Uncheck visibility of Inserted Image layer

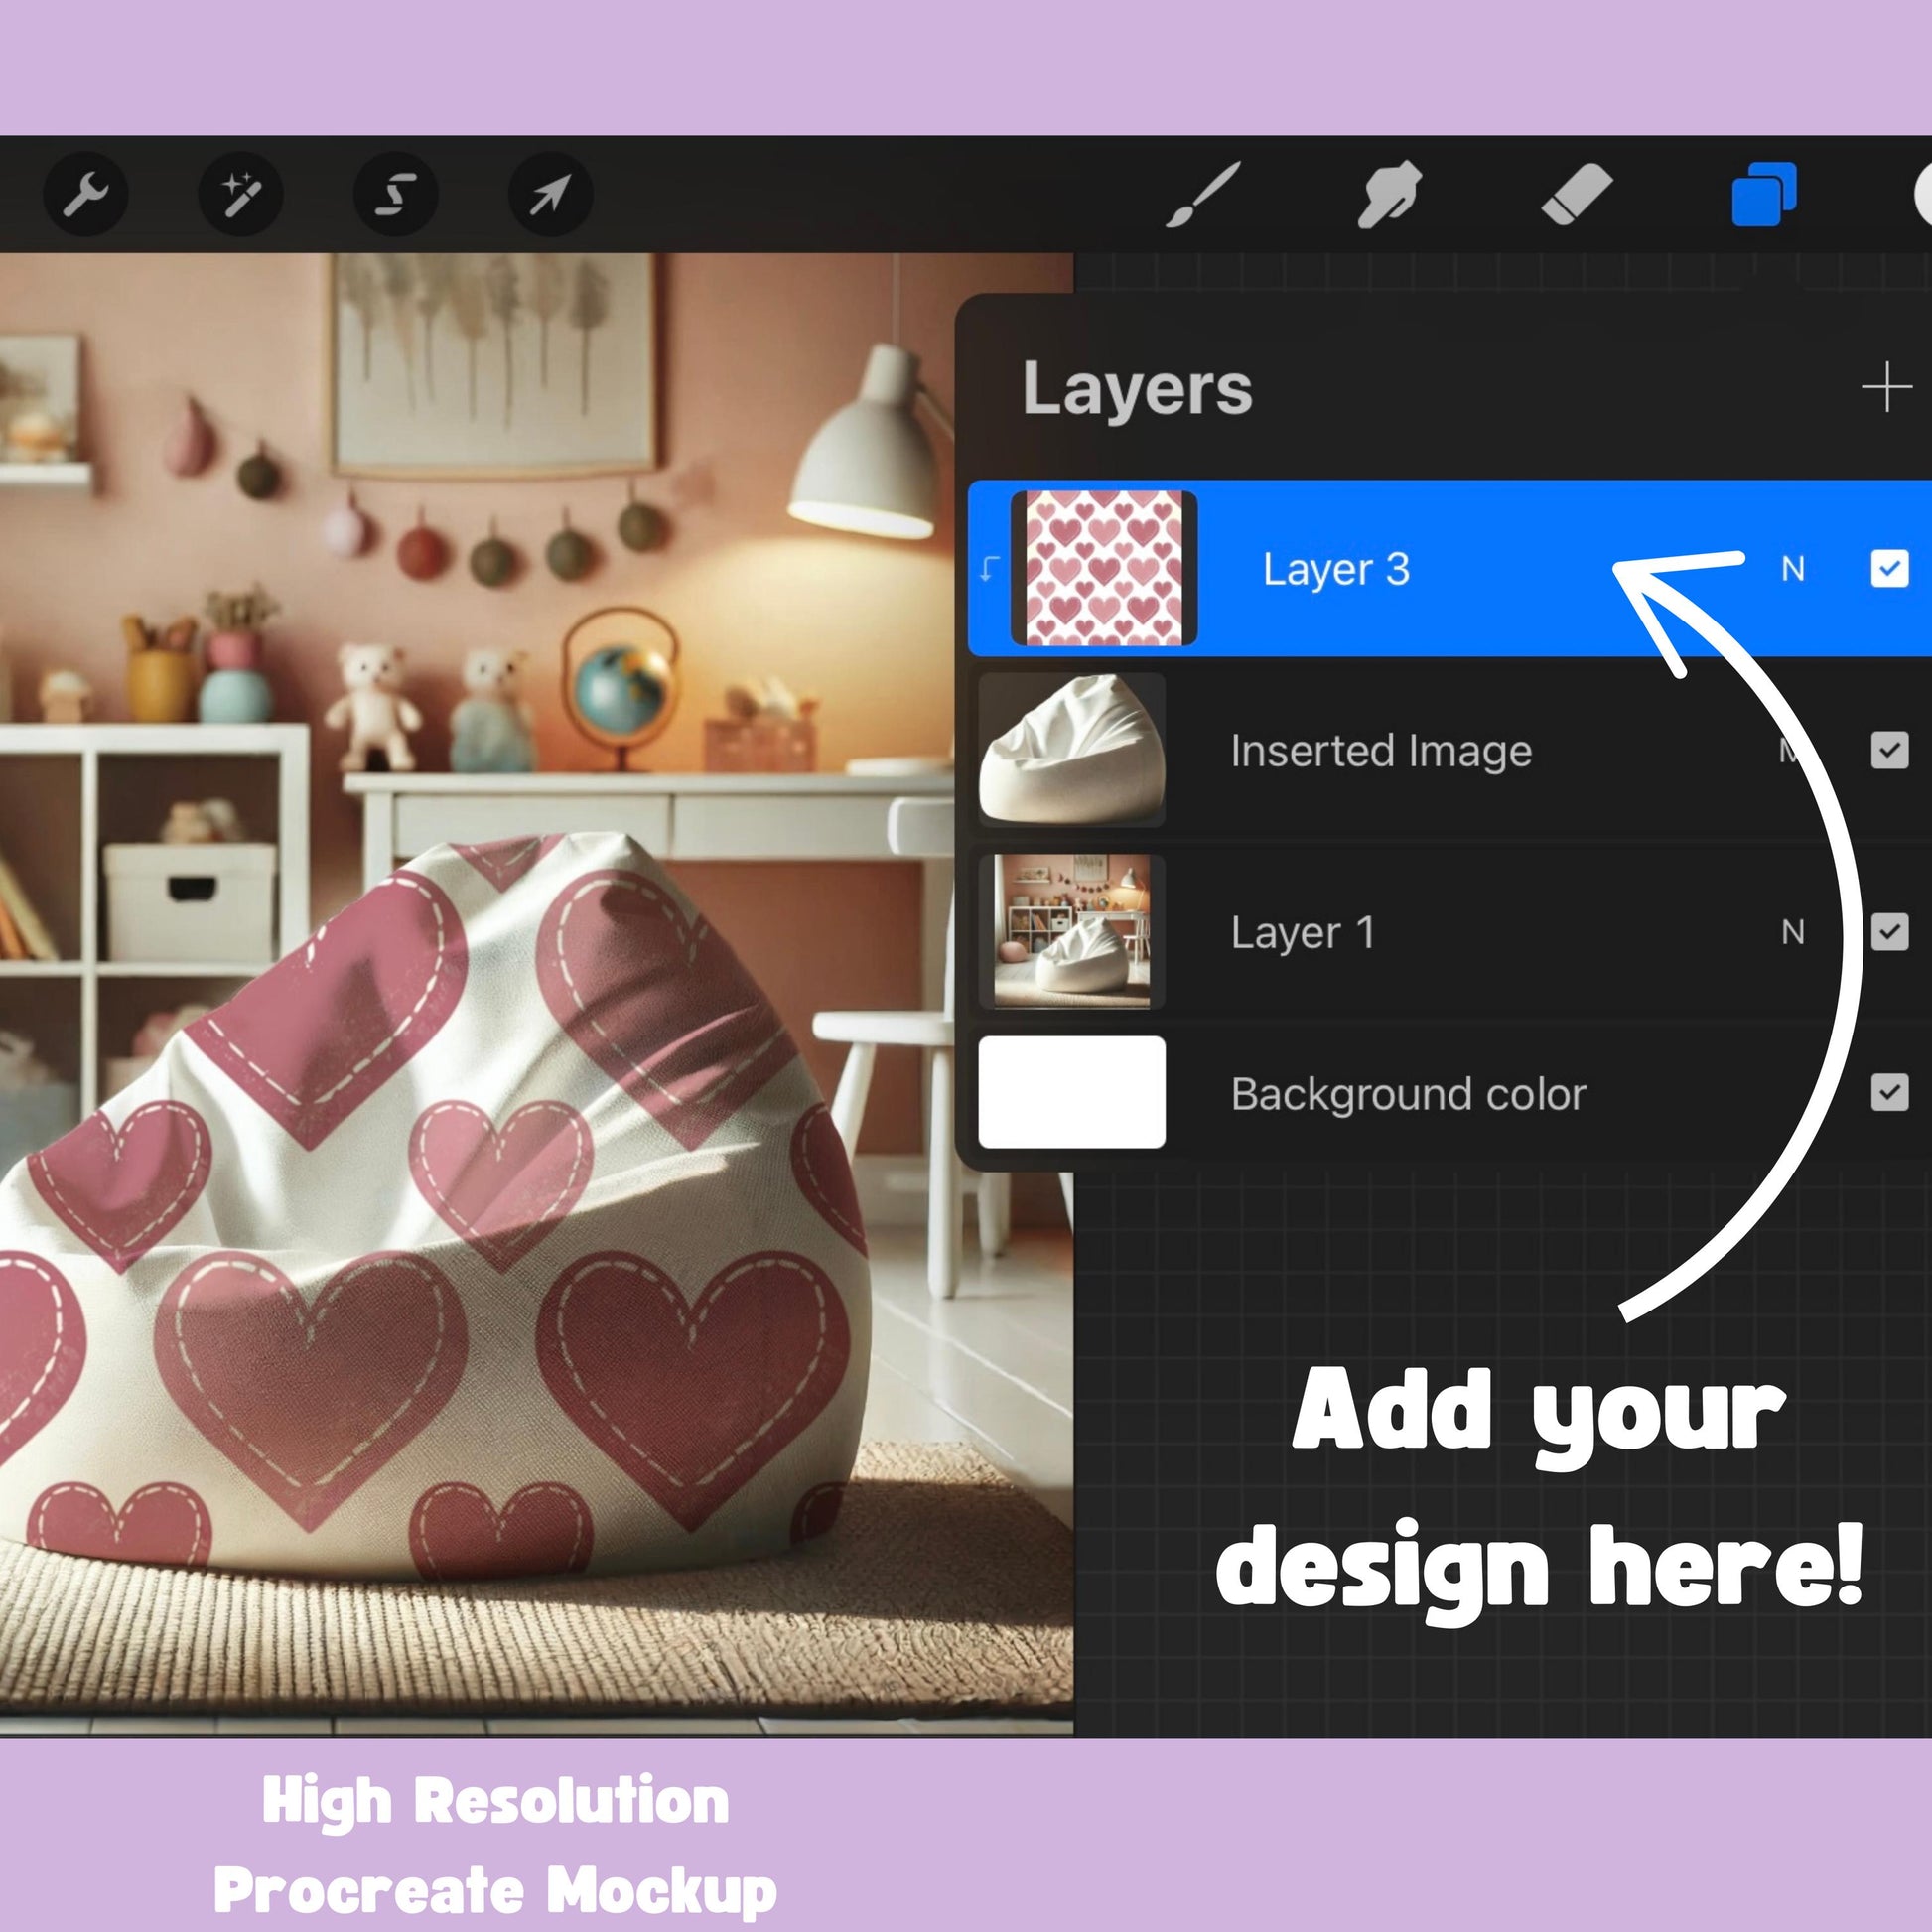(1889, 750)
